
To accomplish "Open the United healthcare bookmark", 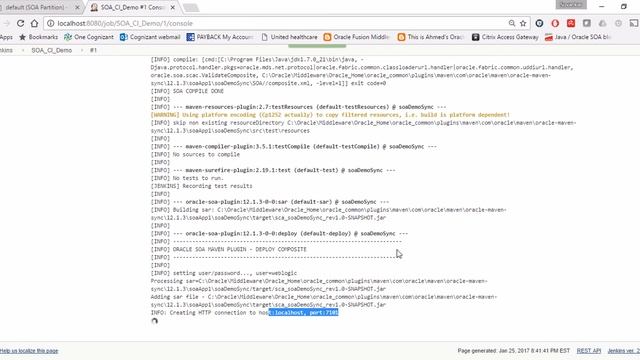I will pyautogui.click(x=289, y=37).
